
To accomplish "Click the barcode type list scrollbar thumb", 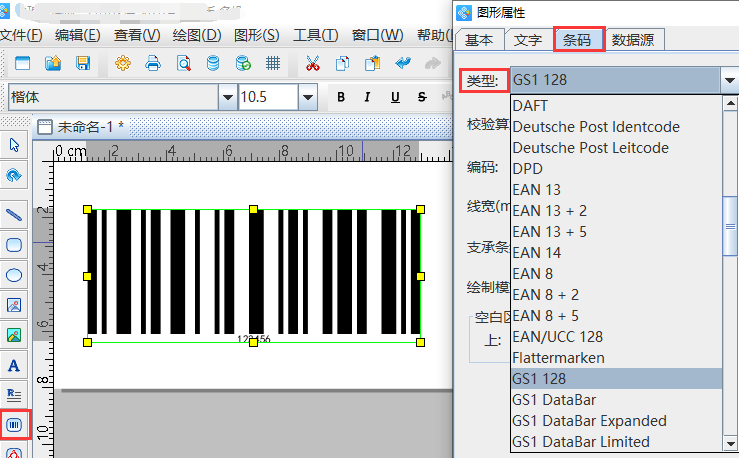I will [x=730, y=226].
